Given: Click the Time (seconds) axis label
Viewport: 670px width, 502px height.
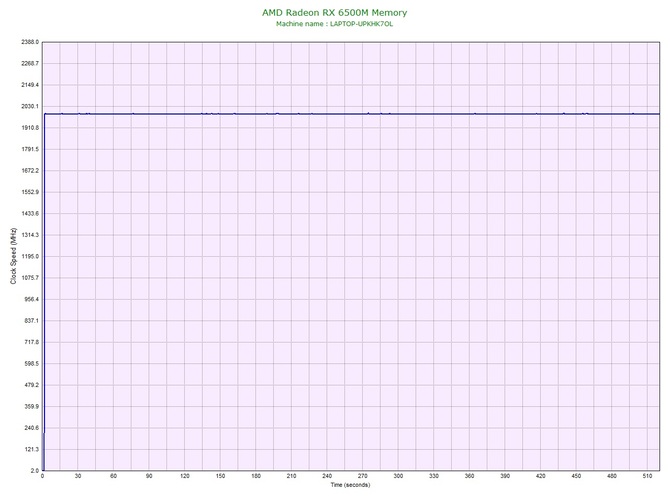Looking at the screenshot, I should (350, 485).
